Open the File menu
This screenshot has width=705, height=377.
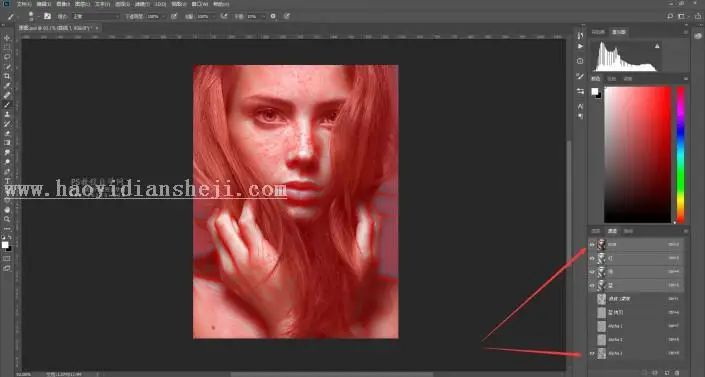(22, 4)
